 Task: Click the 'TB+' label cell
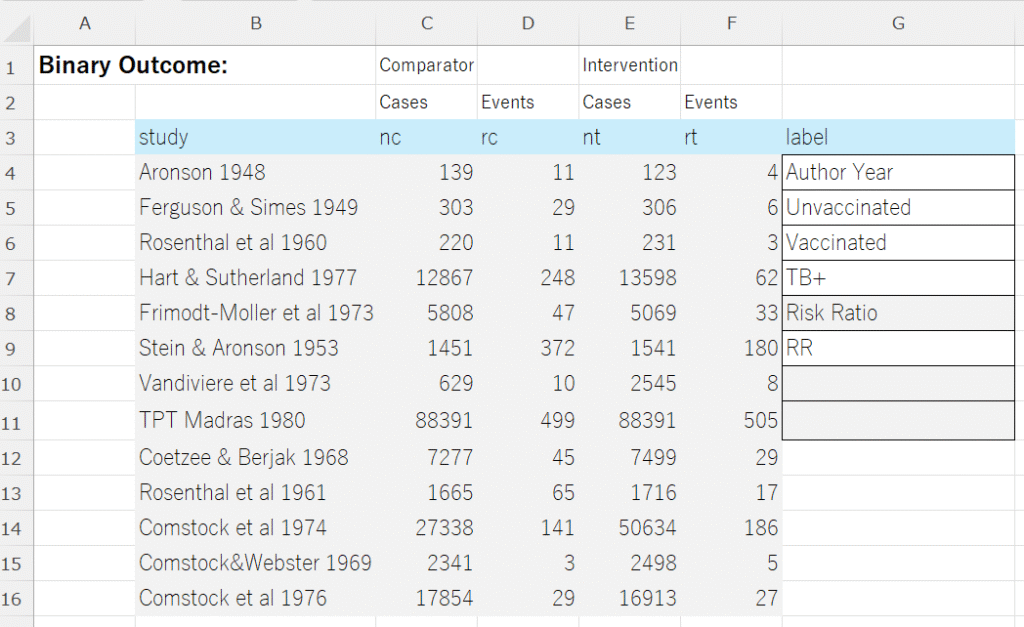coord(898,278)
